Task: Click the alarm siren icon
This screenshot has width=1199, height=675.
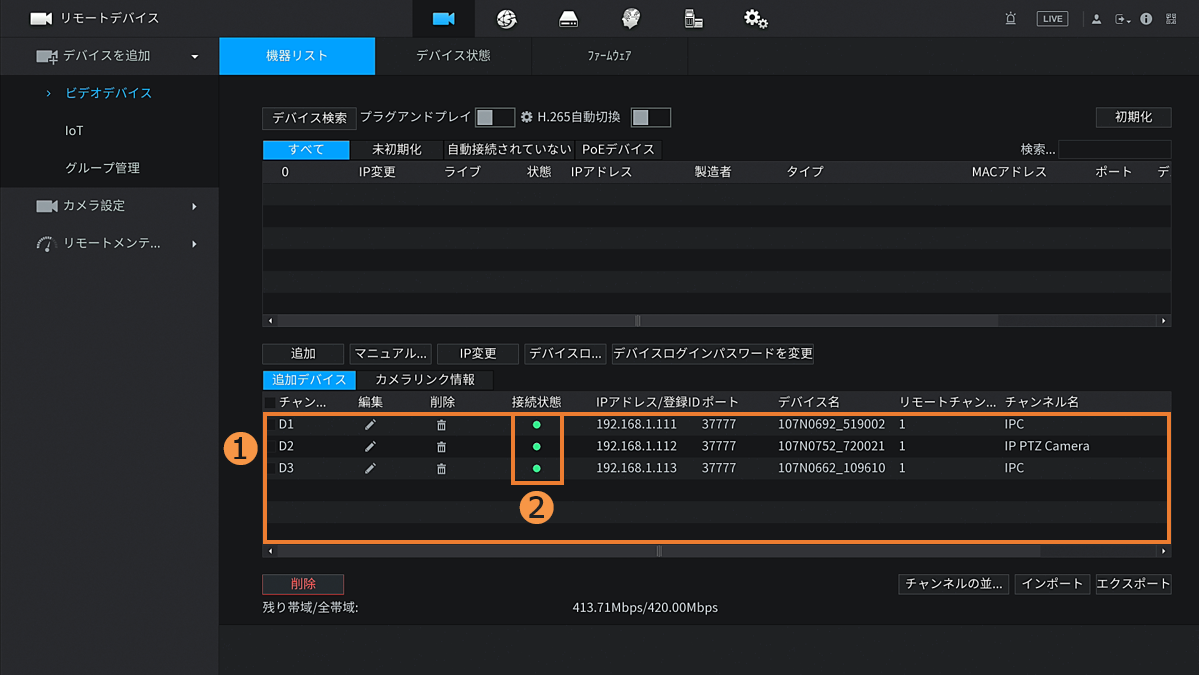Action: click(x=1010, y=19)
